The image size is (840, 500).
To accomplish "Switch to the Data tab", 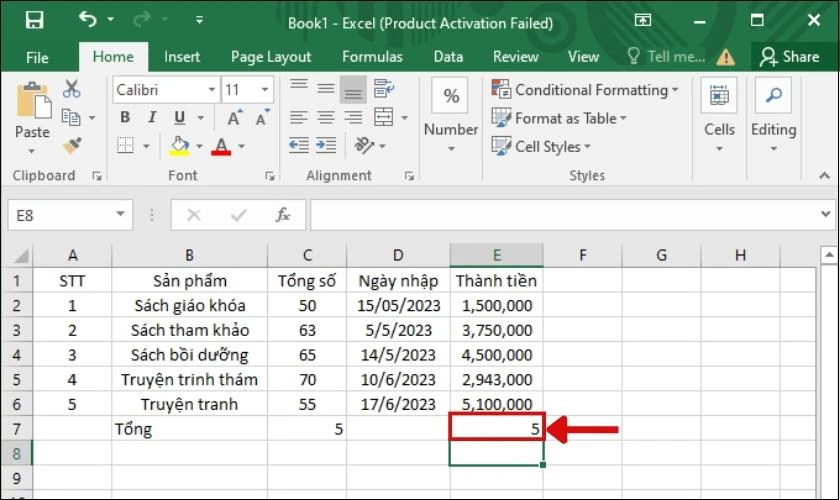I will coord(448,57).
